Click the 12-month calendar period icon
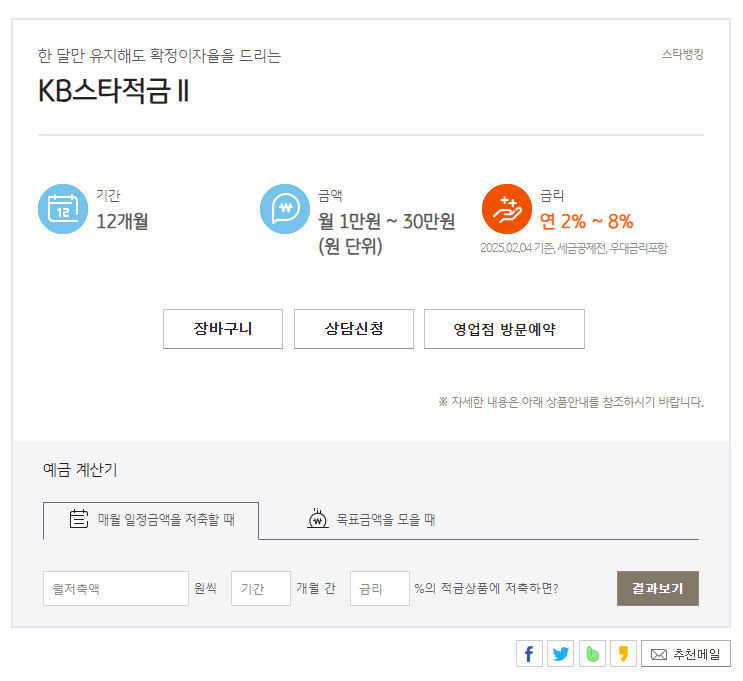This screenshot has width=743, height=681. (x=63, y=209)
